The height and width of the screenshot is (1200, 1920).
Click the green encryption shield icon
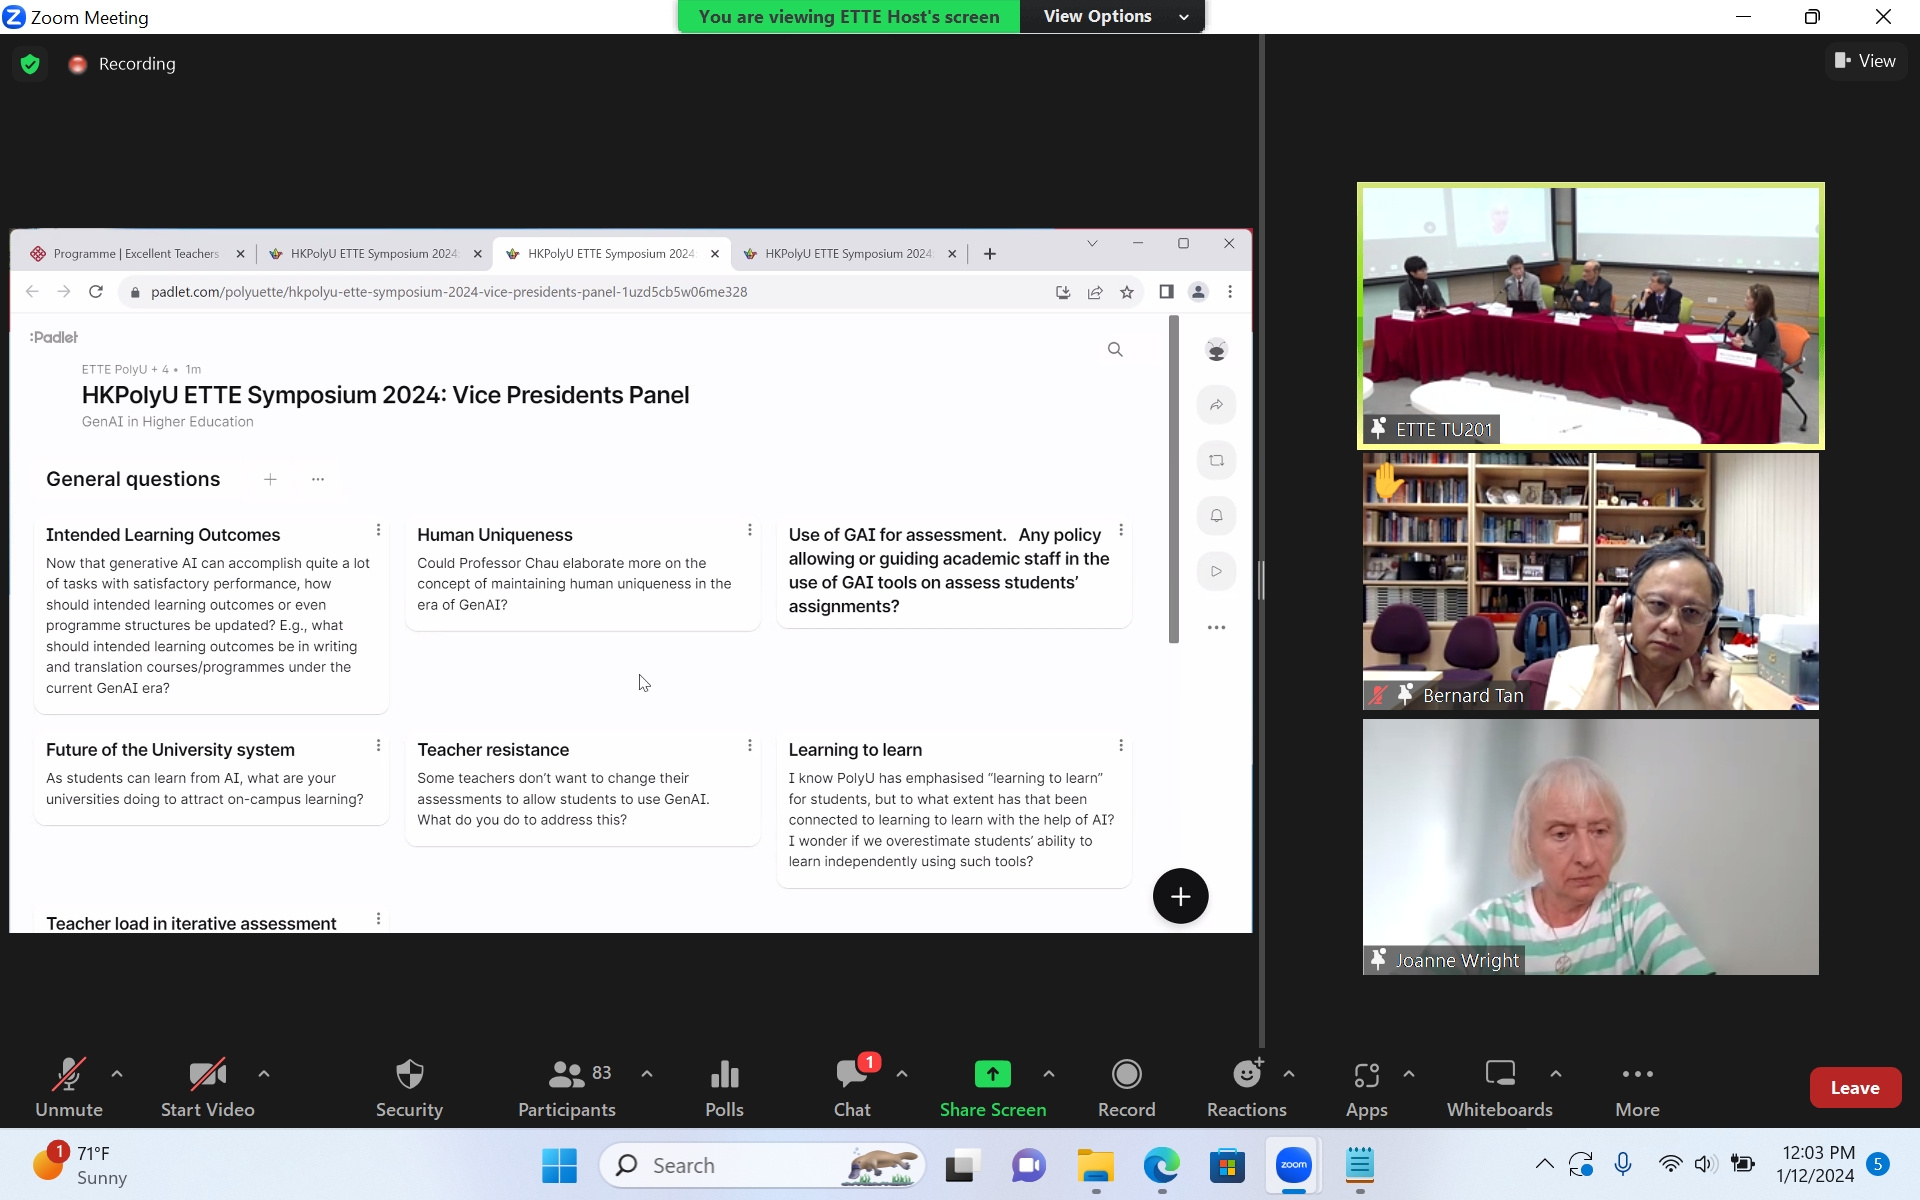click(30, 64)
